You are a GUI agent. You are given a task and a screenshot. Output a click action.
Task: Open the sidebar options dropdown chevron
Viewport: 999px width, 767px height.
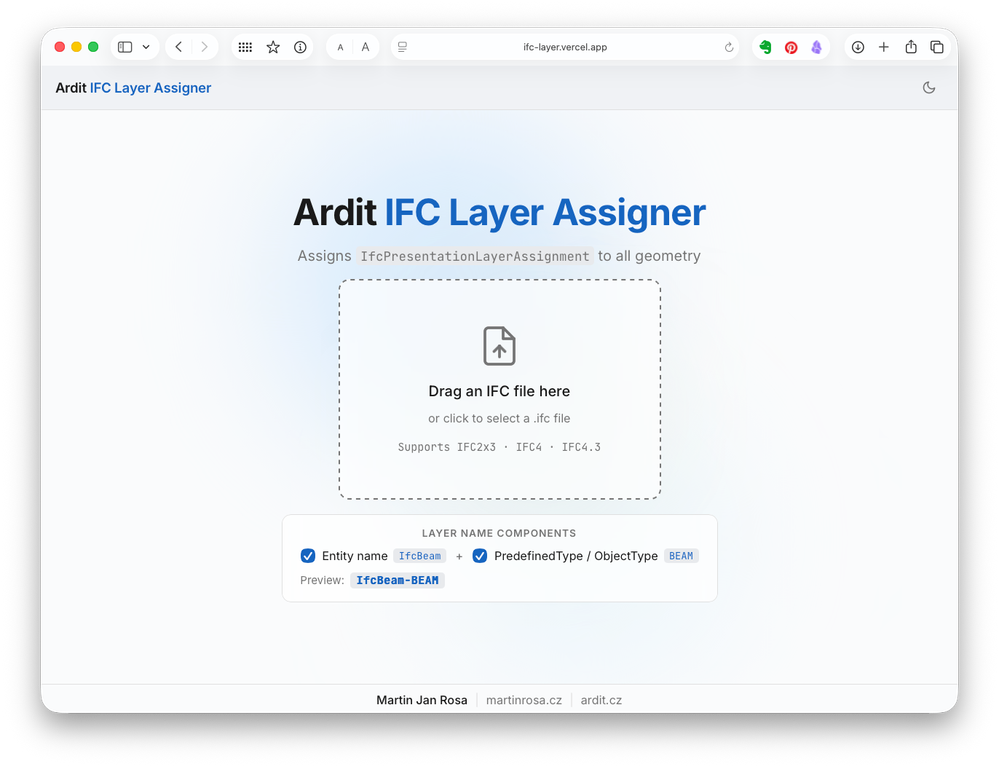point(146,47)
